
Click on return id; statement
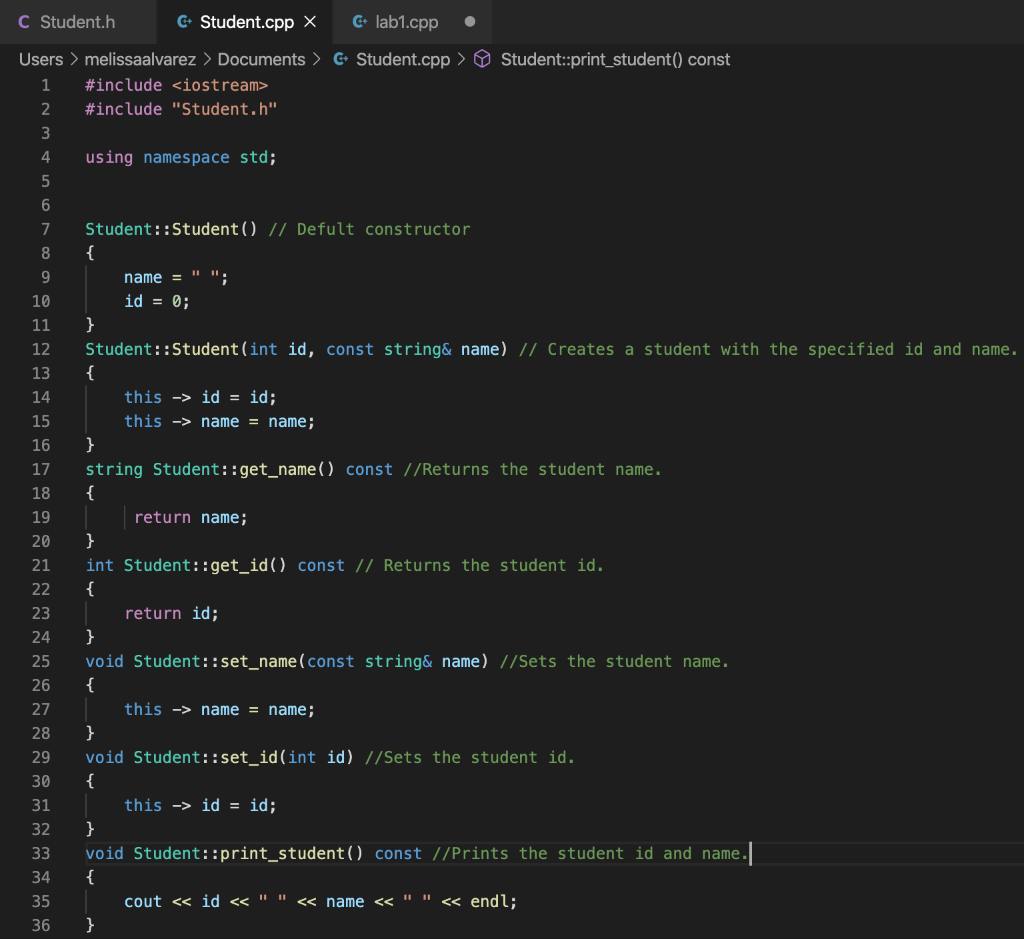[x=172, y=614]
